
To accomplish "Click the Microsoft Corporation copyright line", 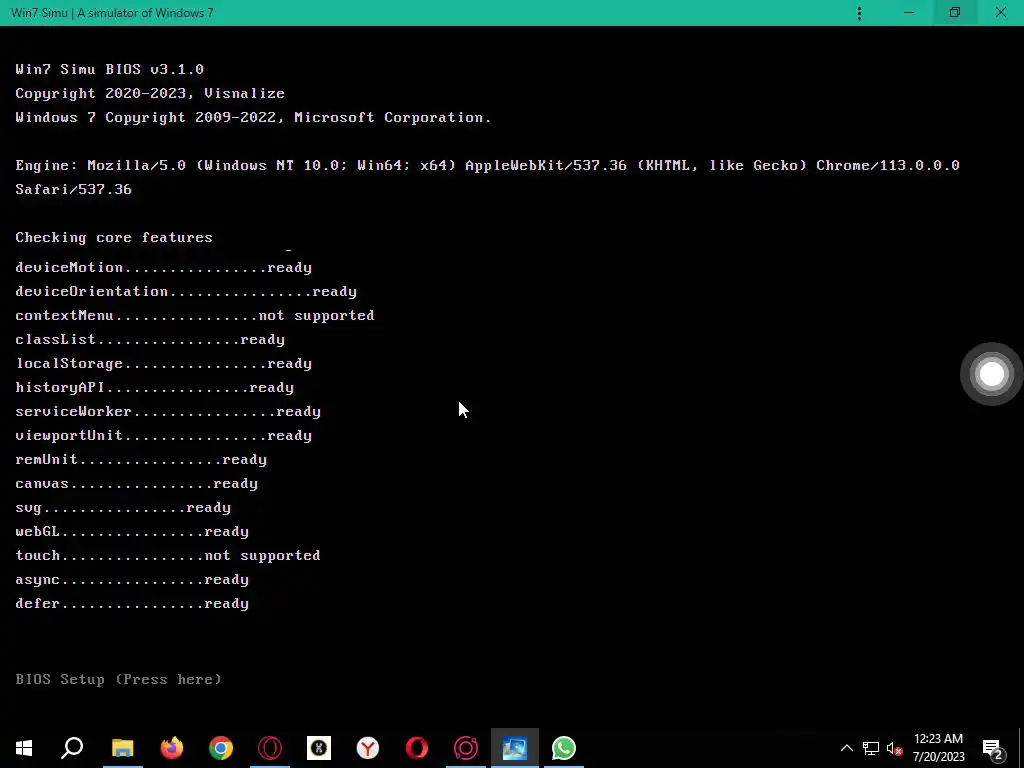I will 253,118.
